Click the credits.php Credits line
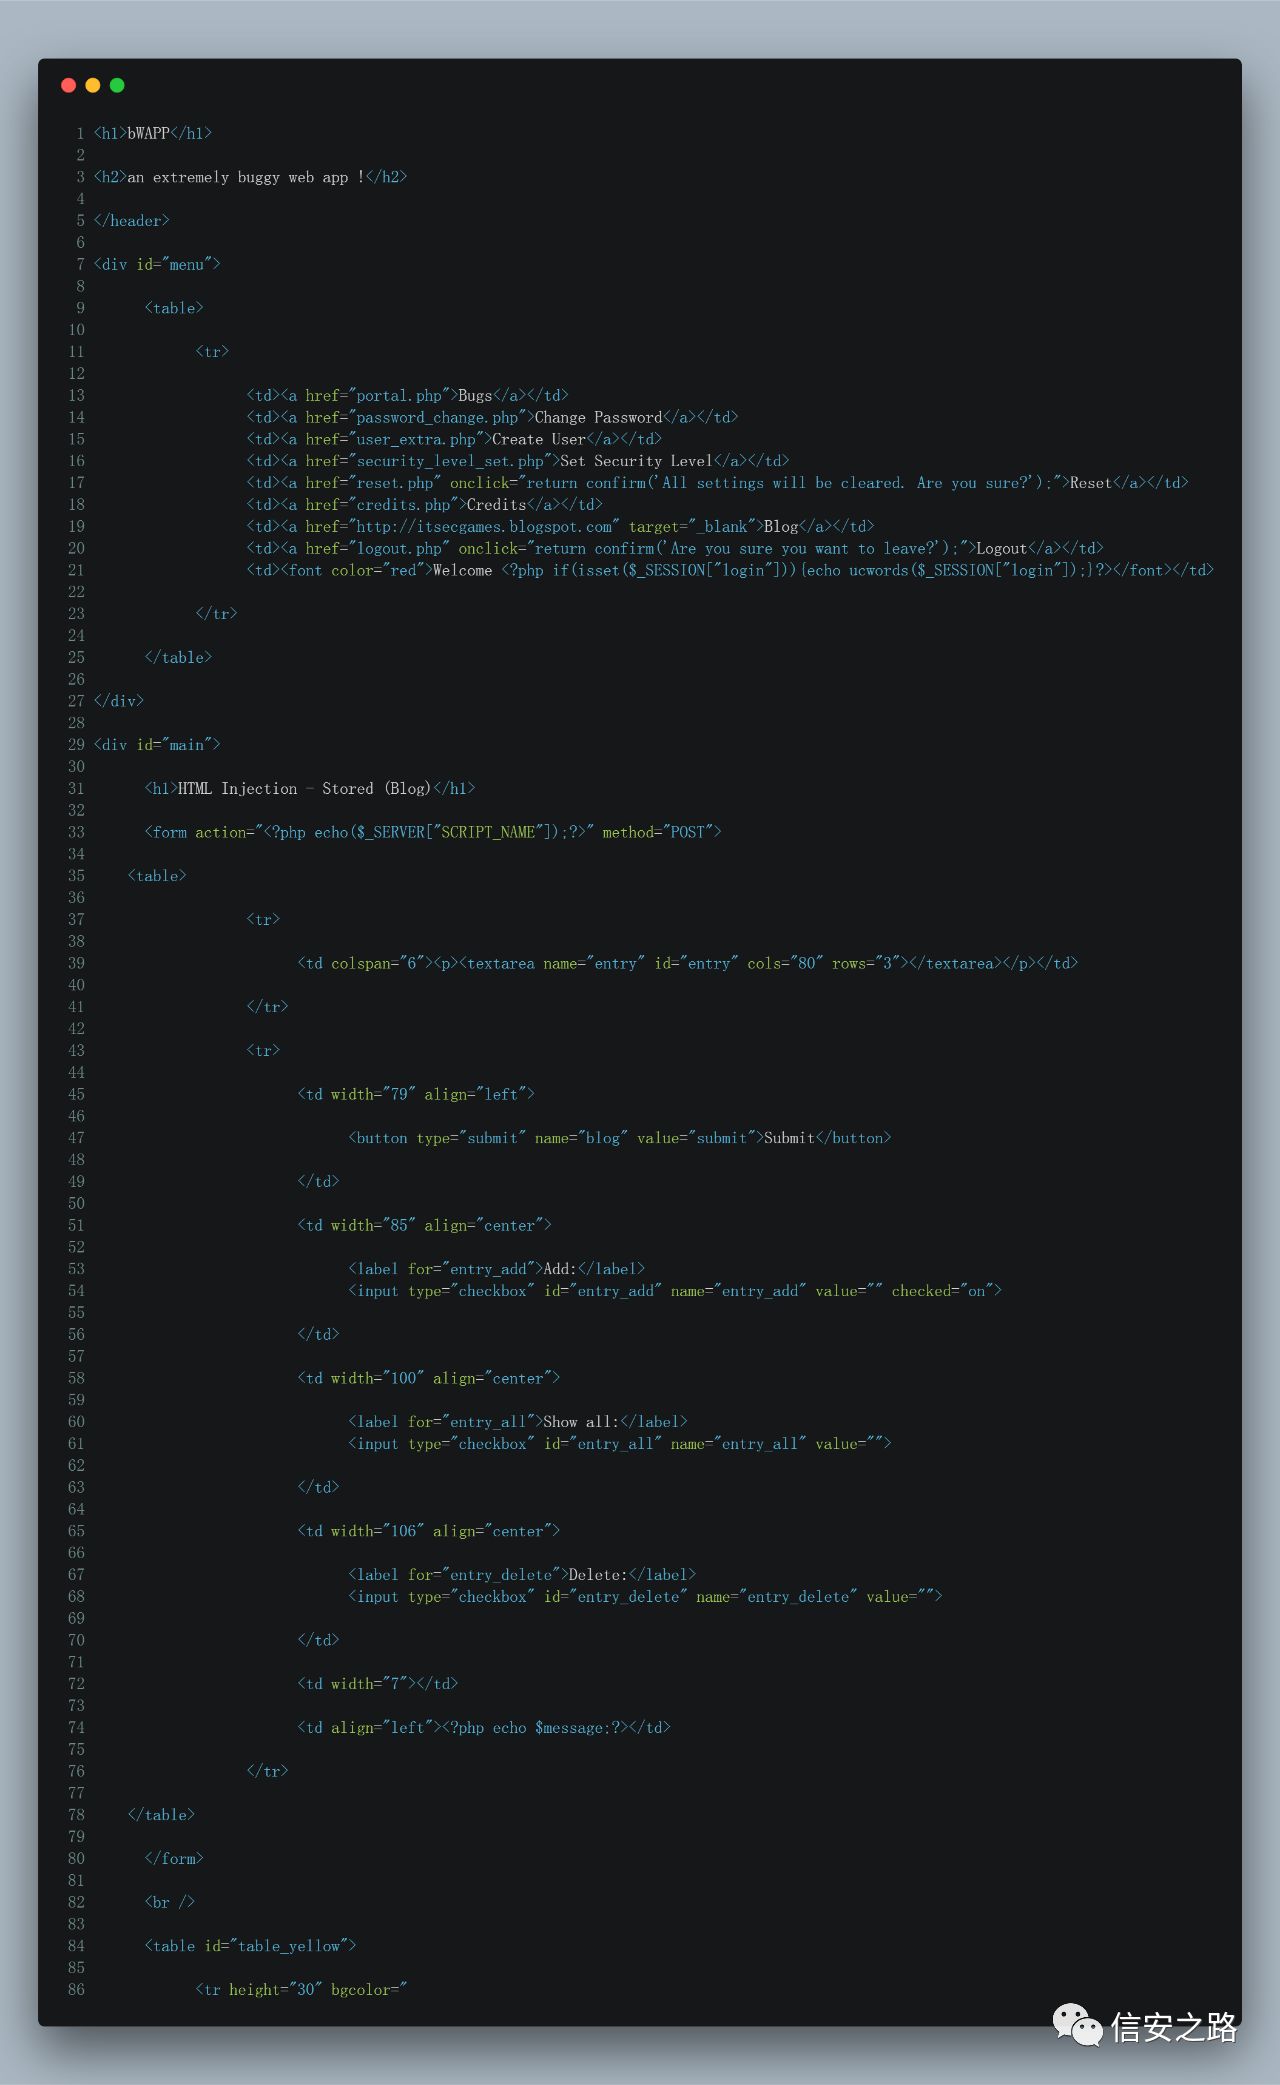Image resolution: width=1280 pixels, height=2085 pixels. pos(425,505)
